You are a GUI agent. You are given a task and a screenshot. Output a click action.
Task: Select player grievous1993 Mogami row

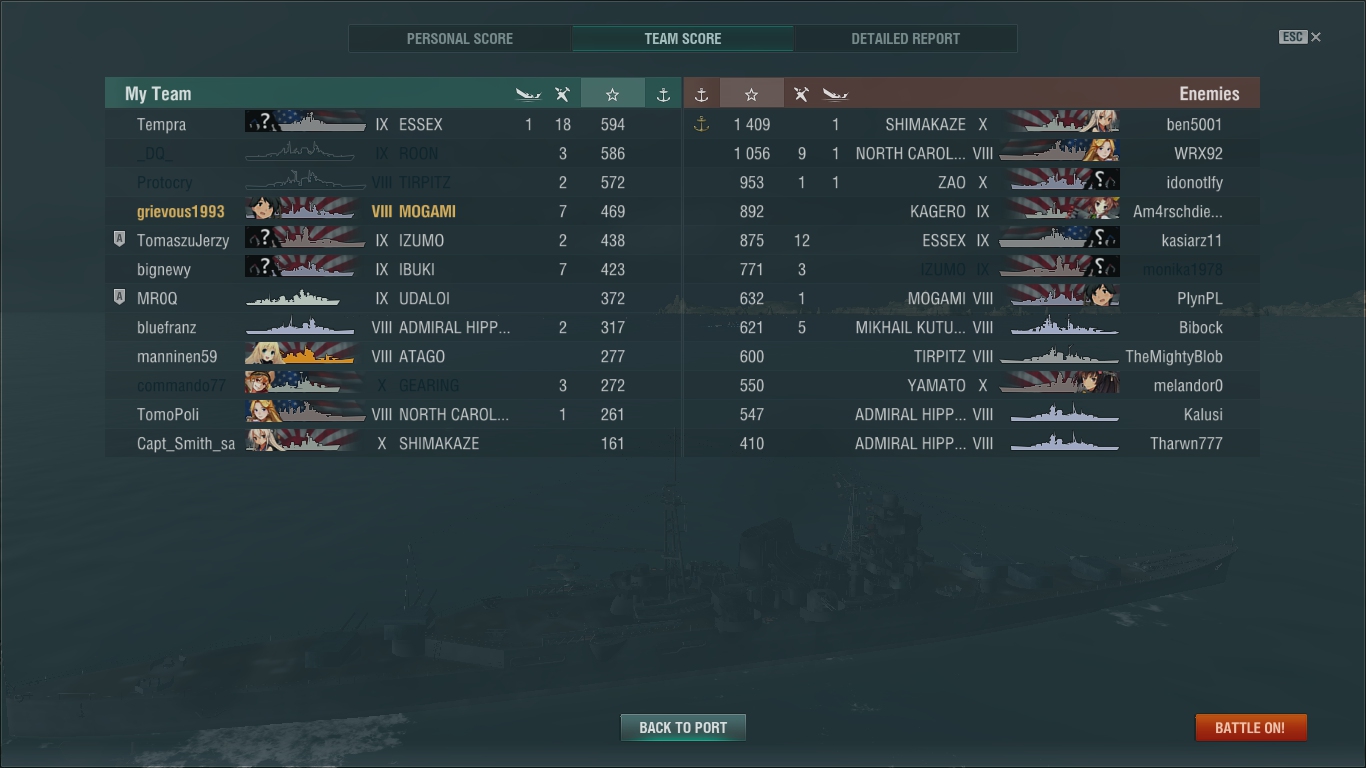pyautogui.click(x=393, y=211)
